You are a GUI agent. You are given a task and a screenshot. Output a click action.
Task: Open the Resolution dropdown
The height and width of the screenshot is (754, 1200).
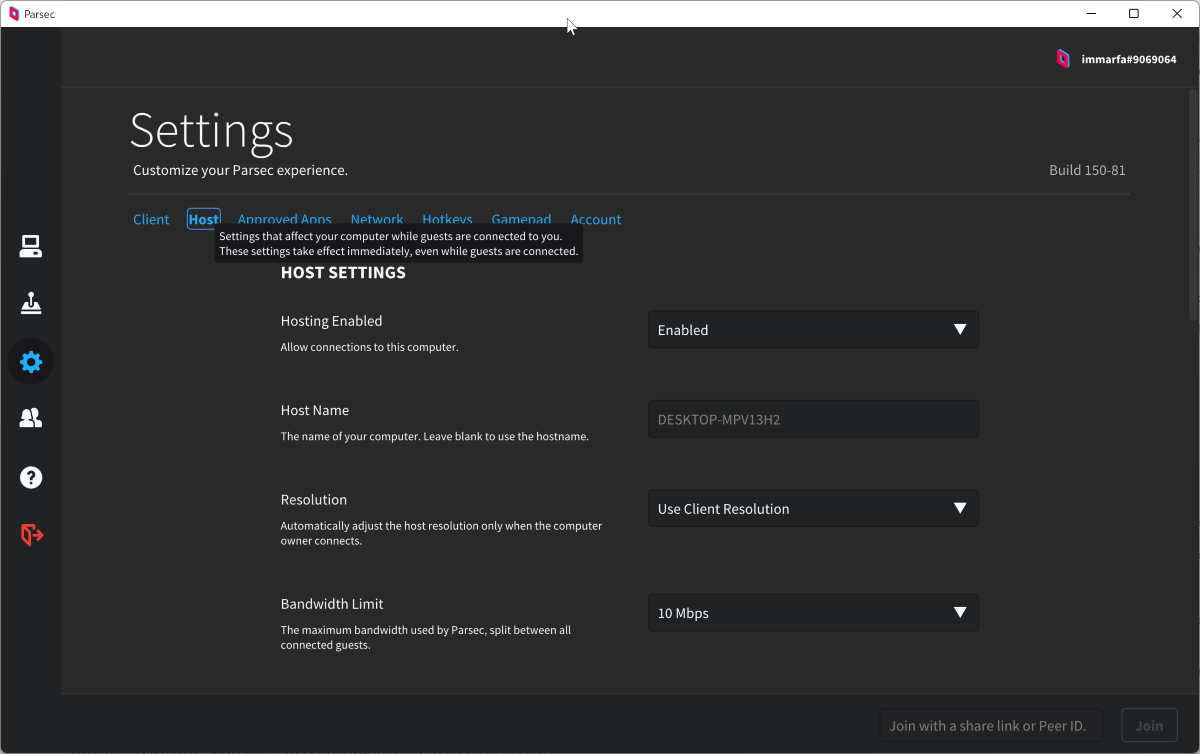[813, 509]
